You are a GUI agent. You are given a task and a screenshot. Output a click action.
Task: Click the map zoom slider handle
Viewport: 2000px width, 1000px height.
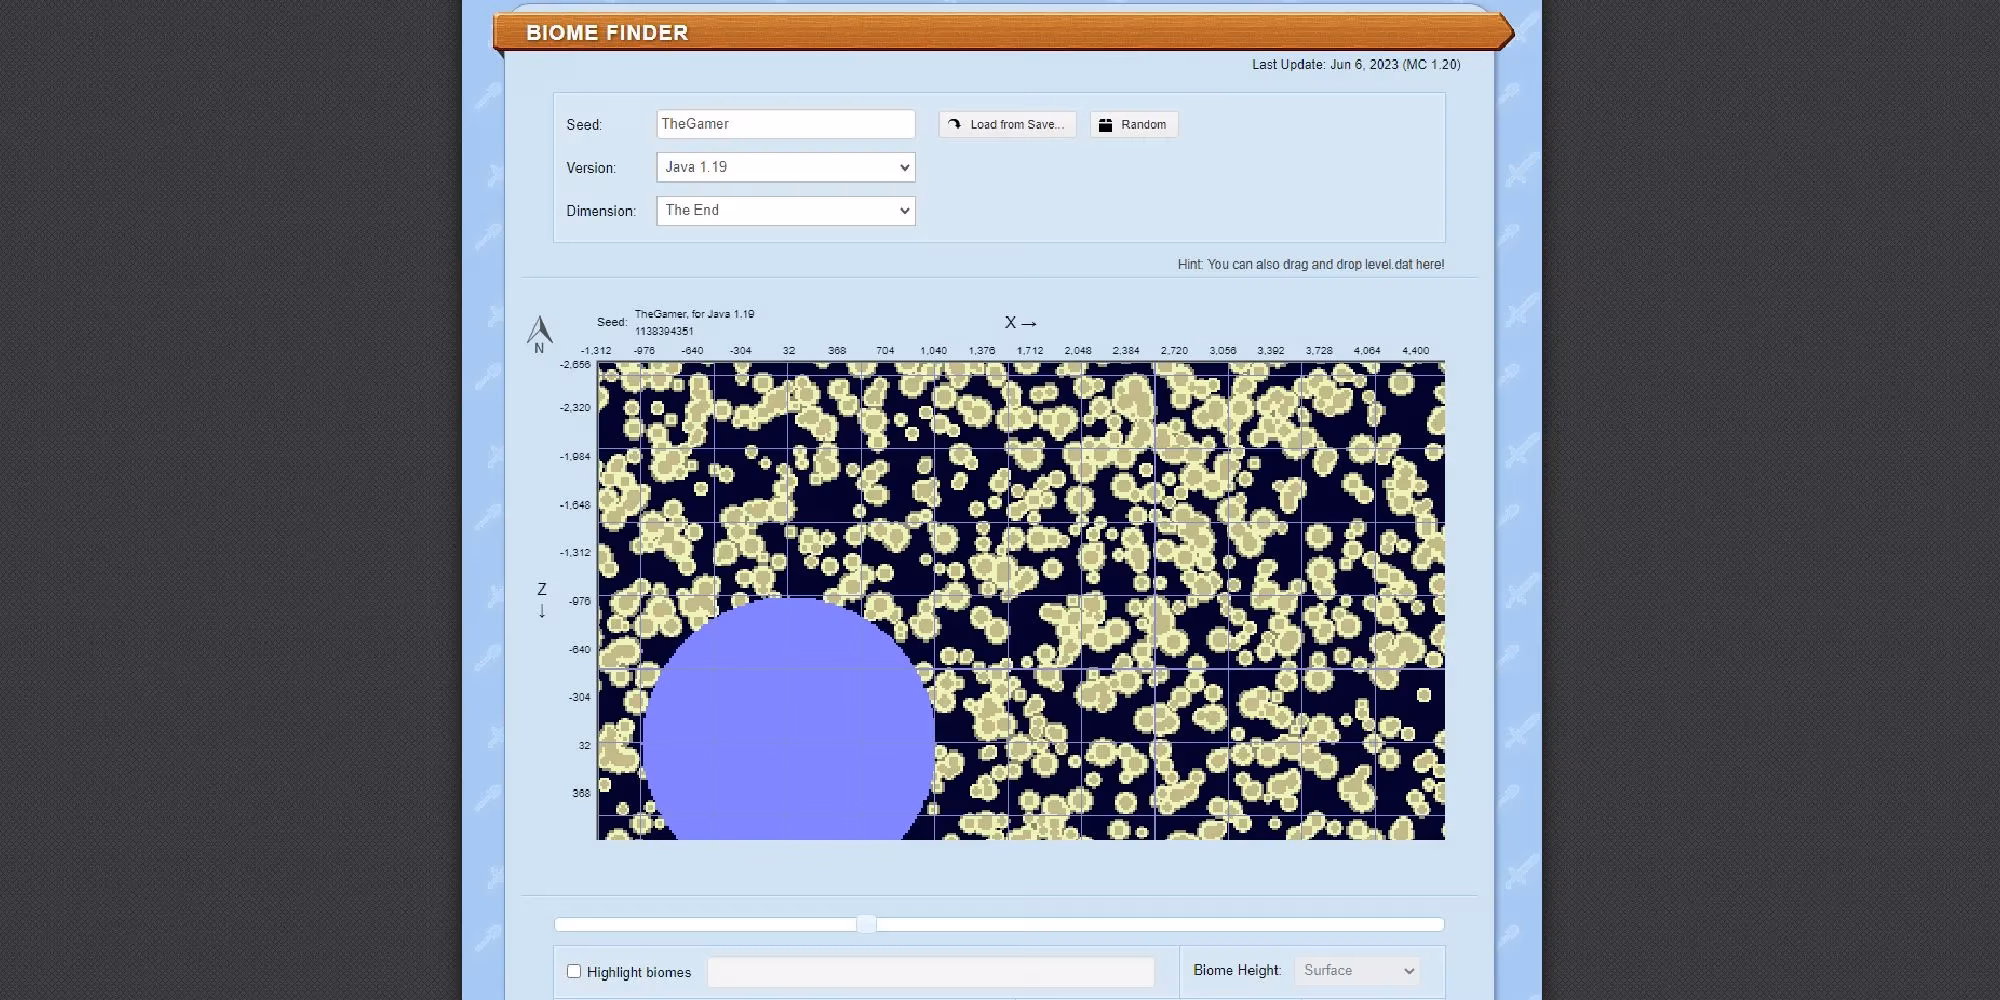[867, 924]
